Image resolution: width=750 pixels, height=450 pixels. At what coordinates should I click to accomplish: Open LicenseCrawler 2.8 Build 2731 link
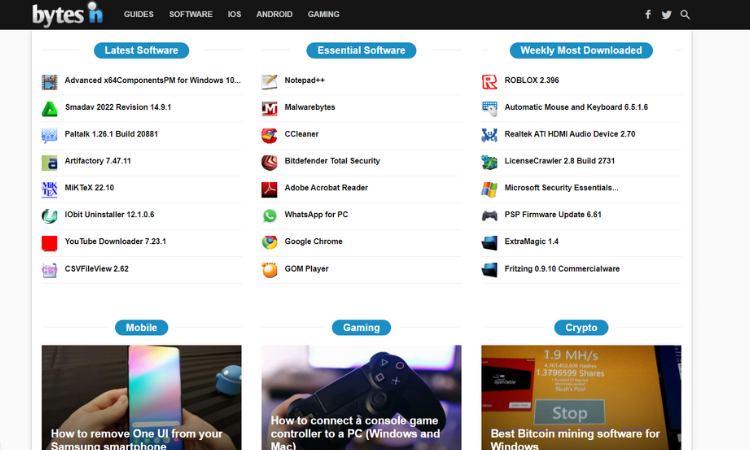click(x=560, y=161)
